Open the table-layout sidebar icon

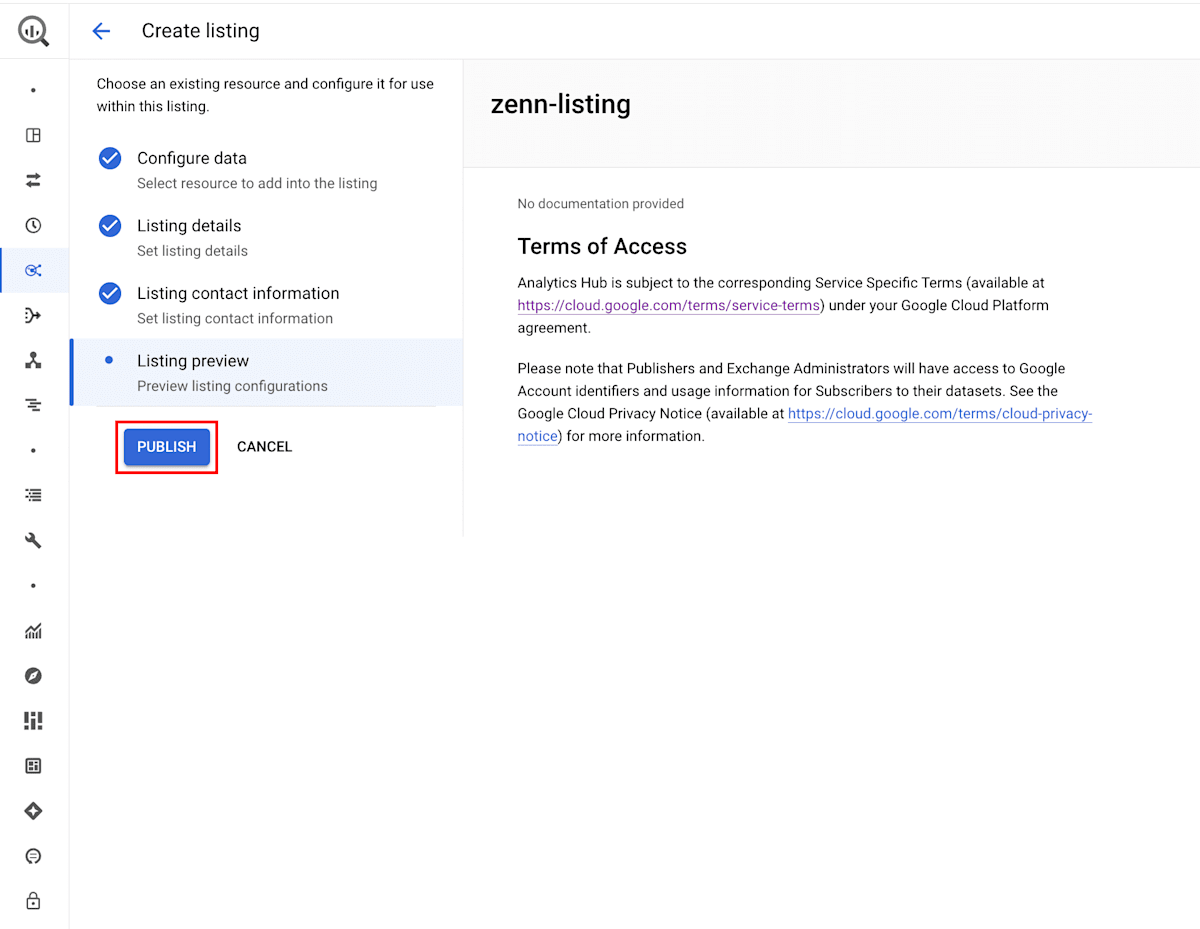tap(33, 766)
